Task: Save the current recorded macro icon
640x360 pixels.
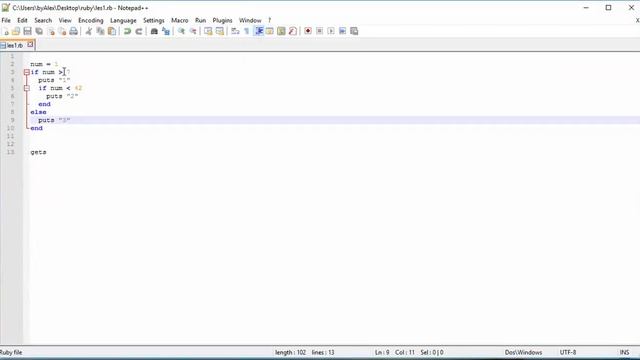Action: coord(354,31)
